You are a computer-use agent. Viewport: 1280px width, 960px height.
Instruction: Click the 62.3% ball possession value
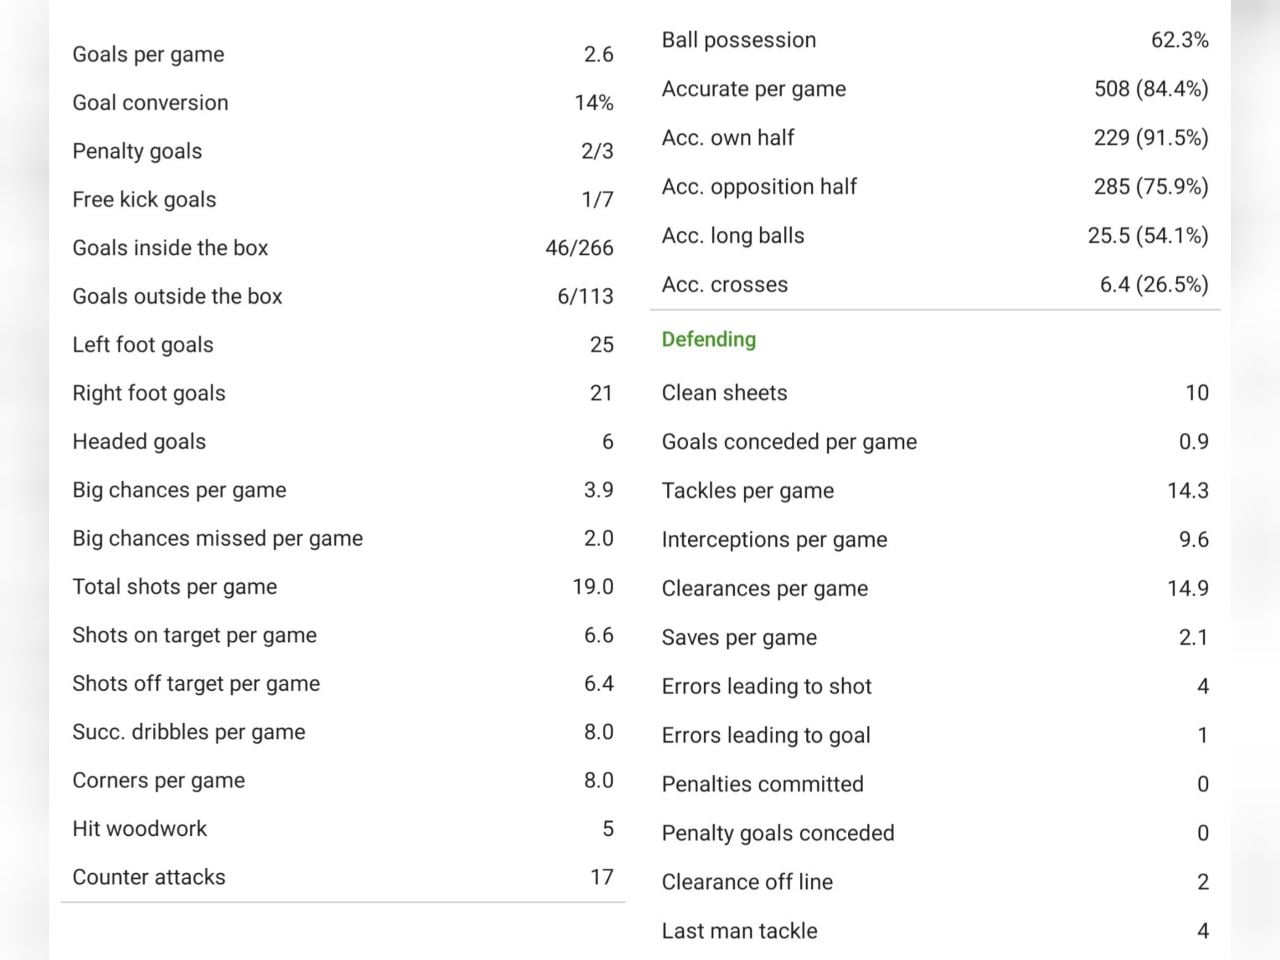click(1179, 40)
